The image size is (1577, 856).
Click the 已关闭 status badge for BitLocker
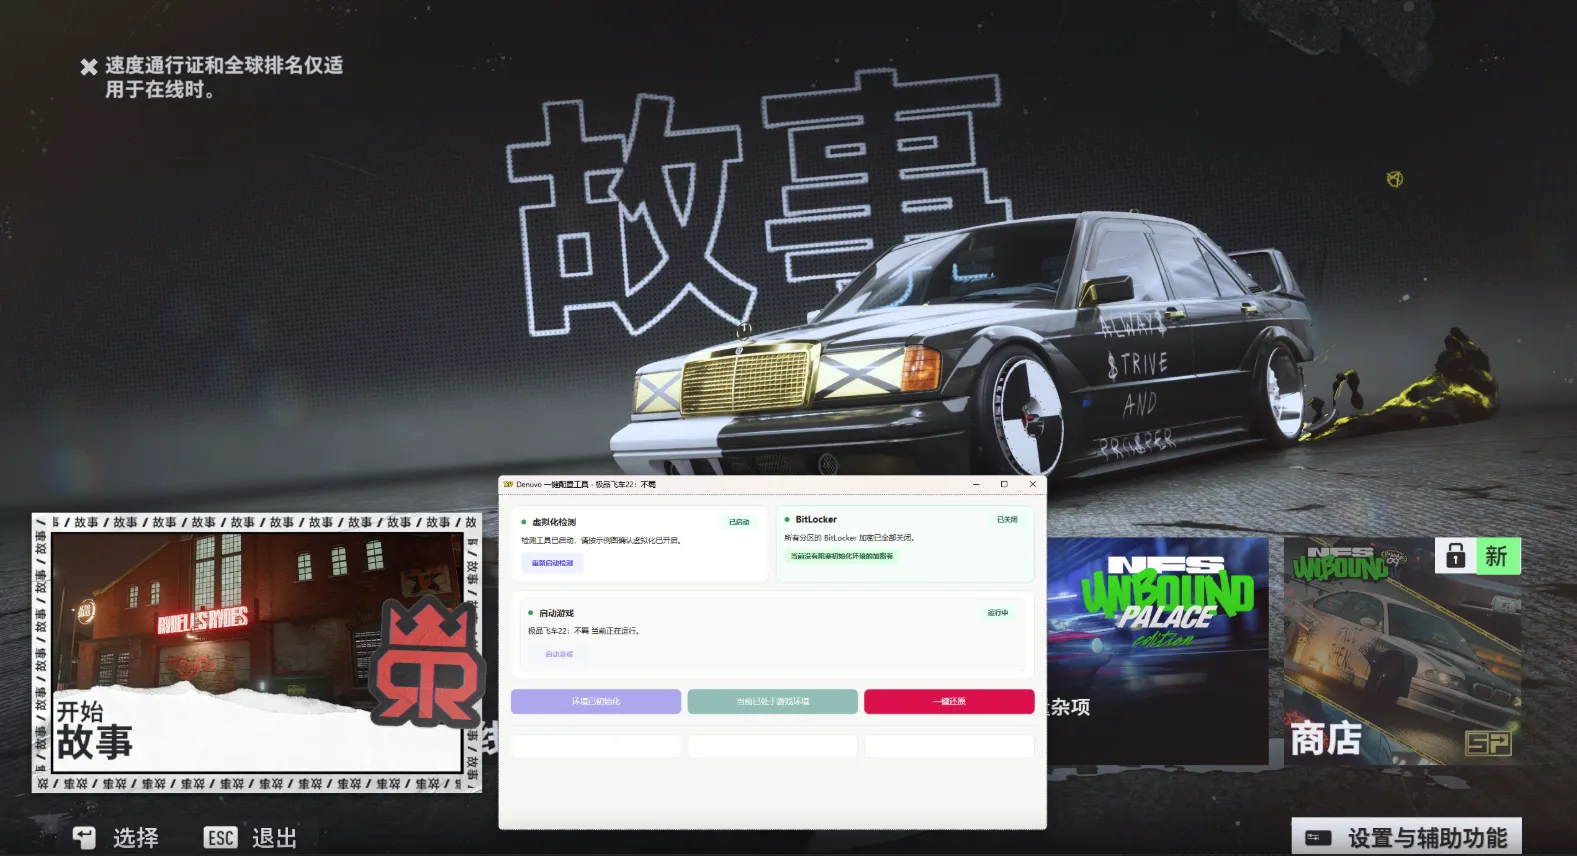pos(1007,520)
